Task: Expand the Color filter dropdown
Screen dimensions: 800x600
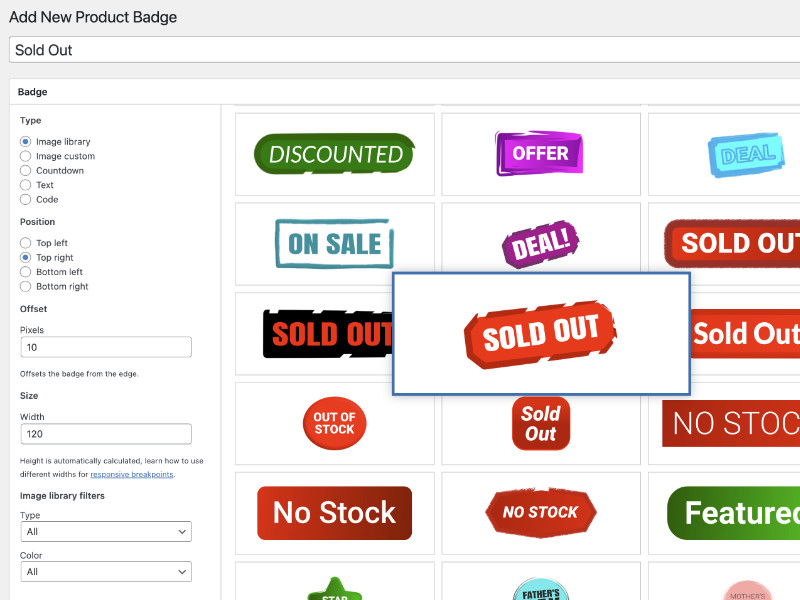Action: coord(106,572)
